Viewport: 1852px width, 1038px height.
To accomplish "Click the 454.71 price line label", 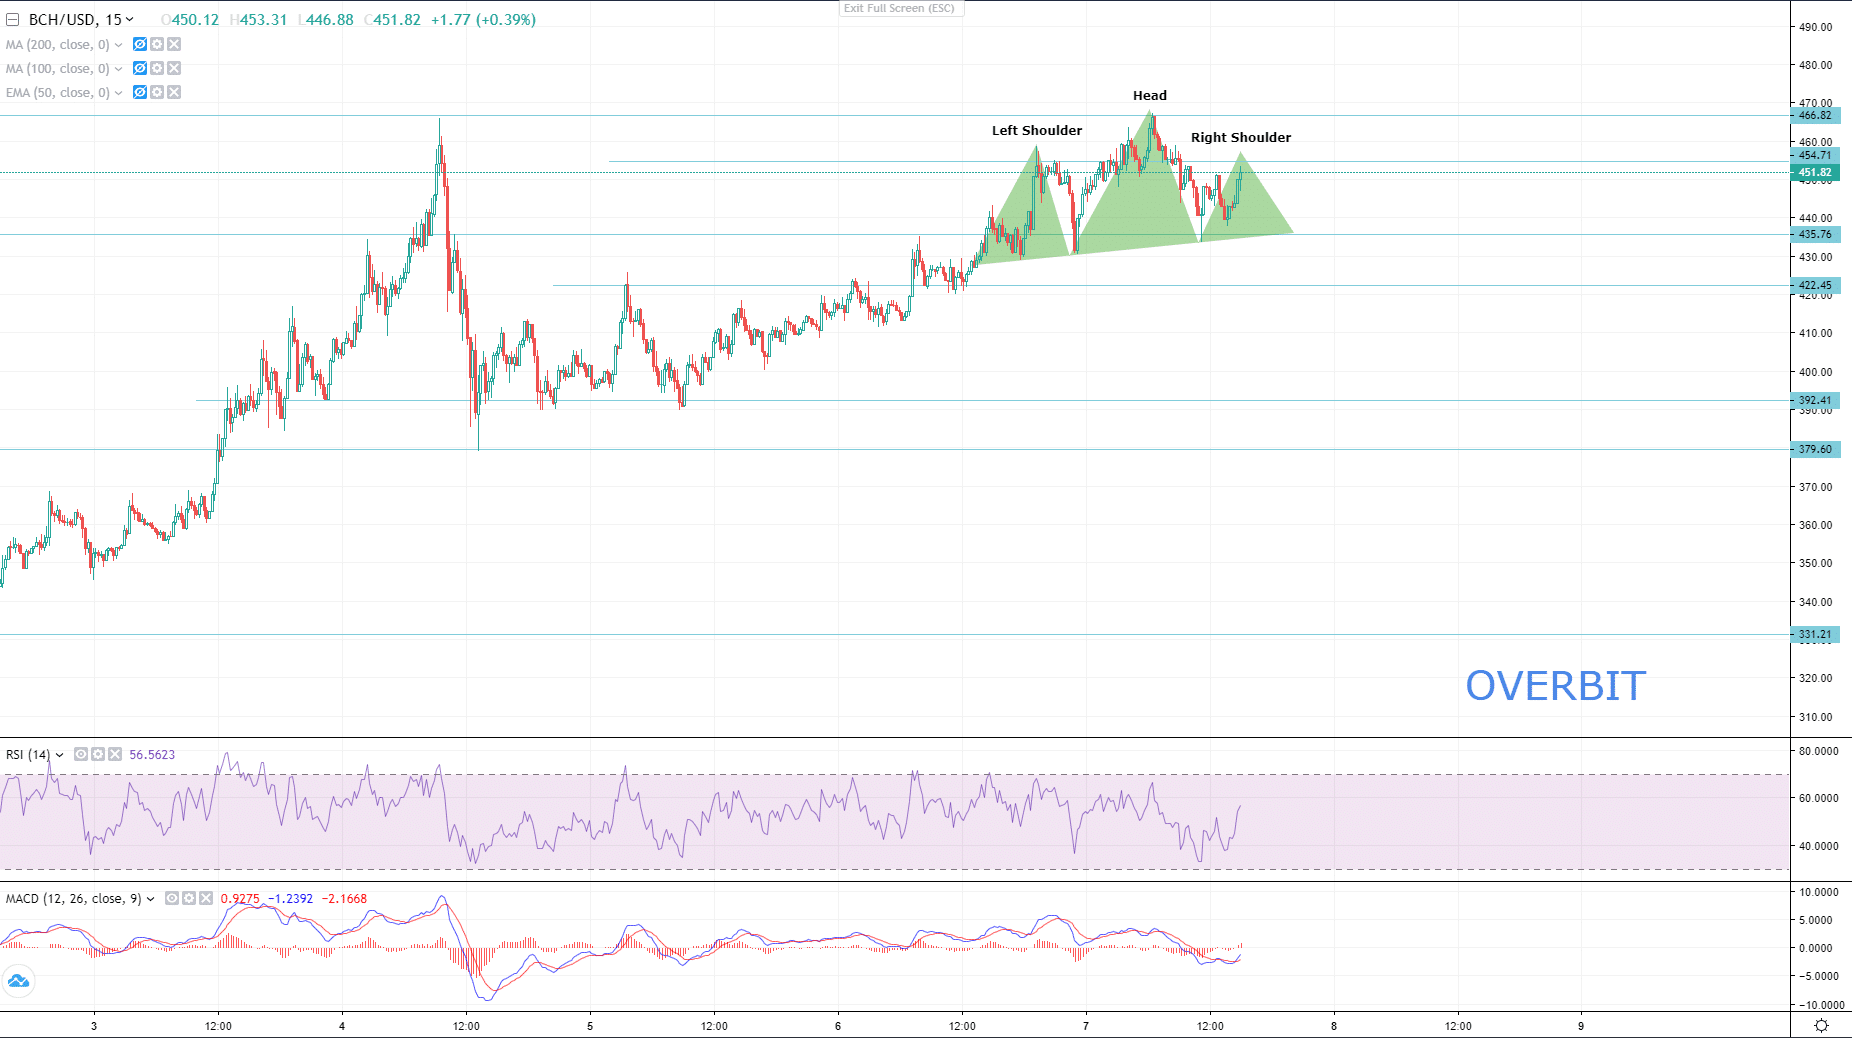I will tap(1815, 155).
